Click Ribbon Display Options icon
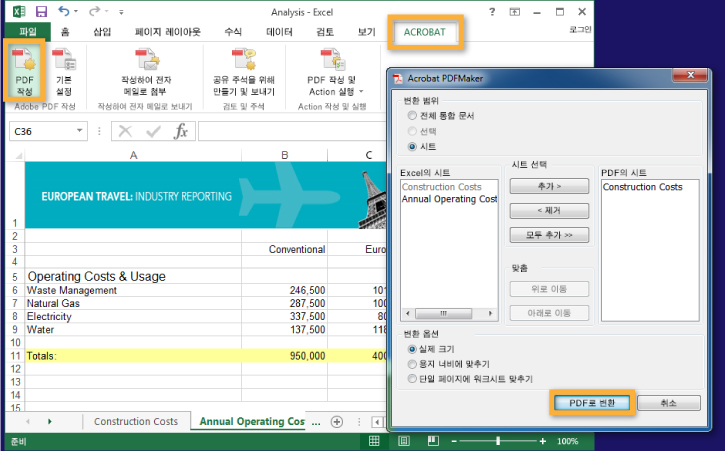The image size is (725, 451). 515,12
